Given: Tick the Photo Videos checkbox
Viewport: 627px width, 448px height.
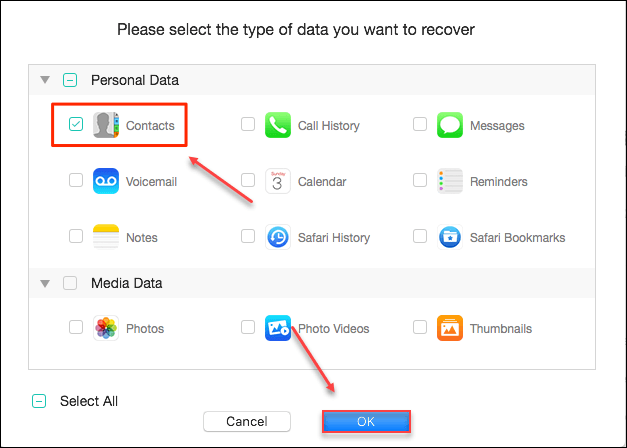Looking at the screenshot, I should pyautogui.click(x=248, y=327).
